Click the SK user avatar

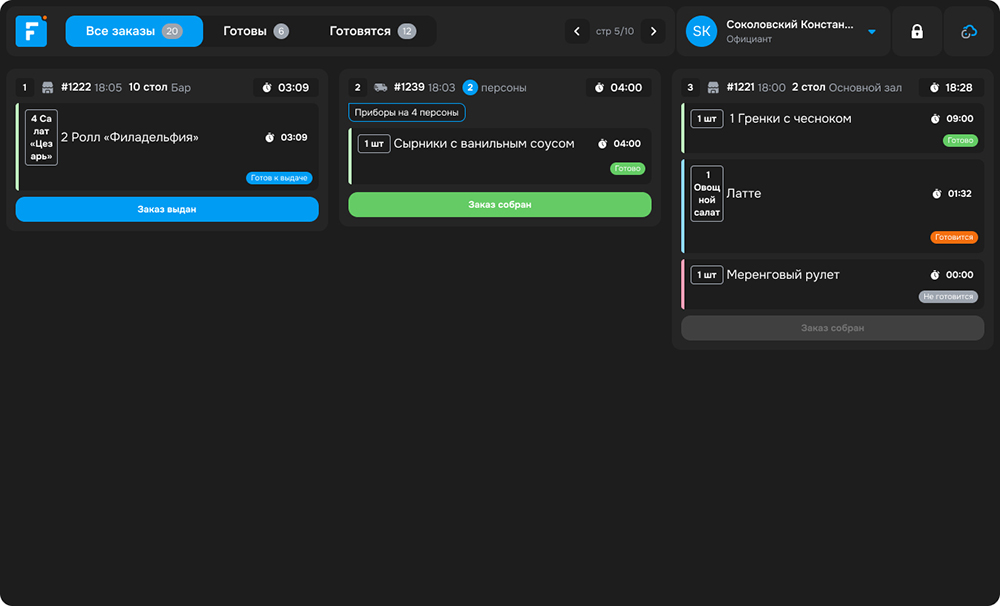coord(702,32)
